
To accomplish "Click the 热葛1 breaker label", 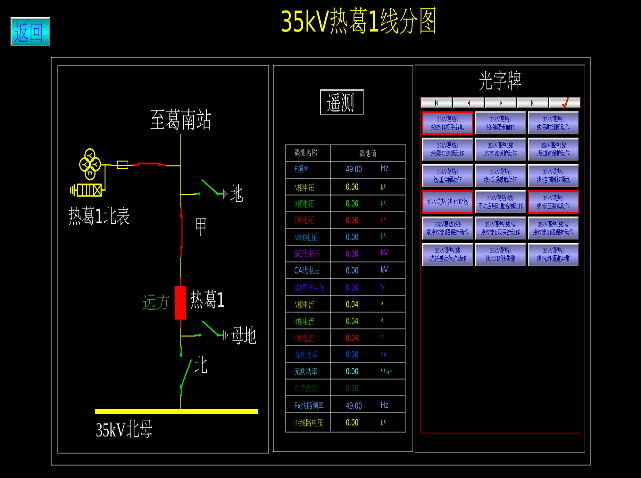I will (207, 300).
